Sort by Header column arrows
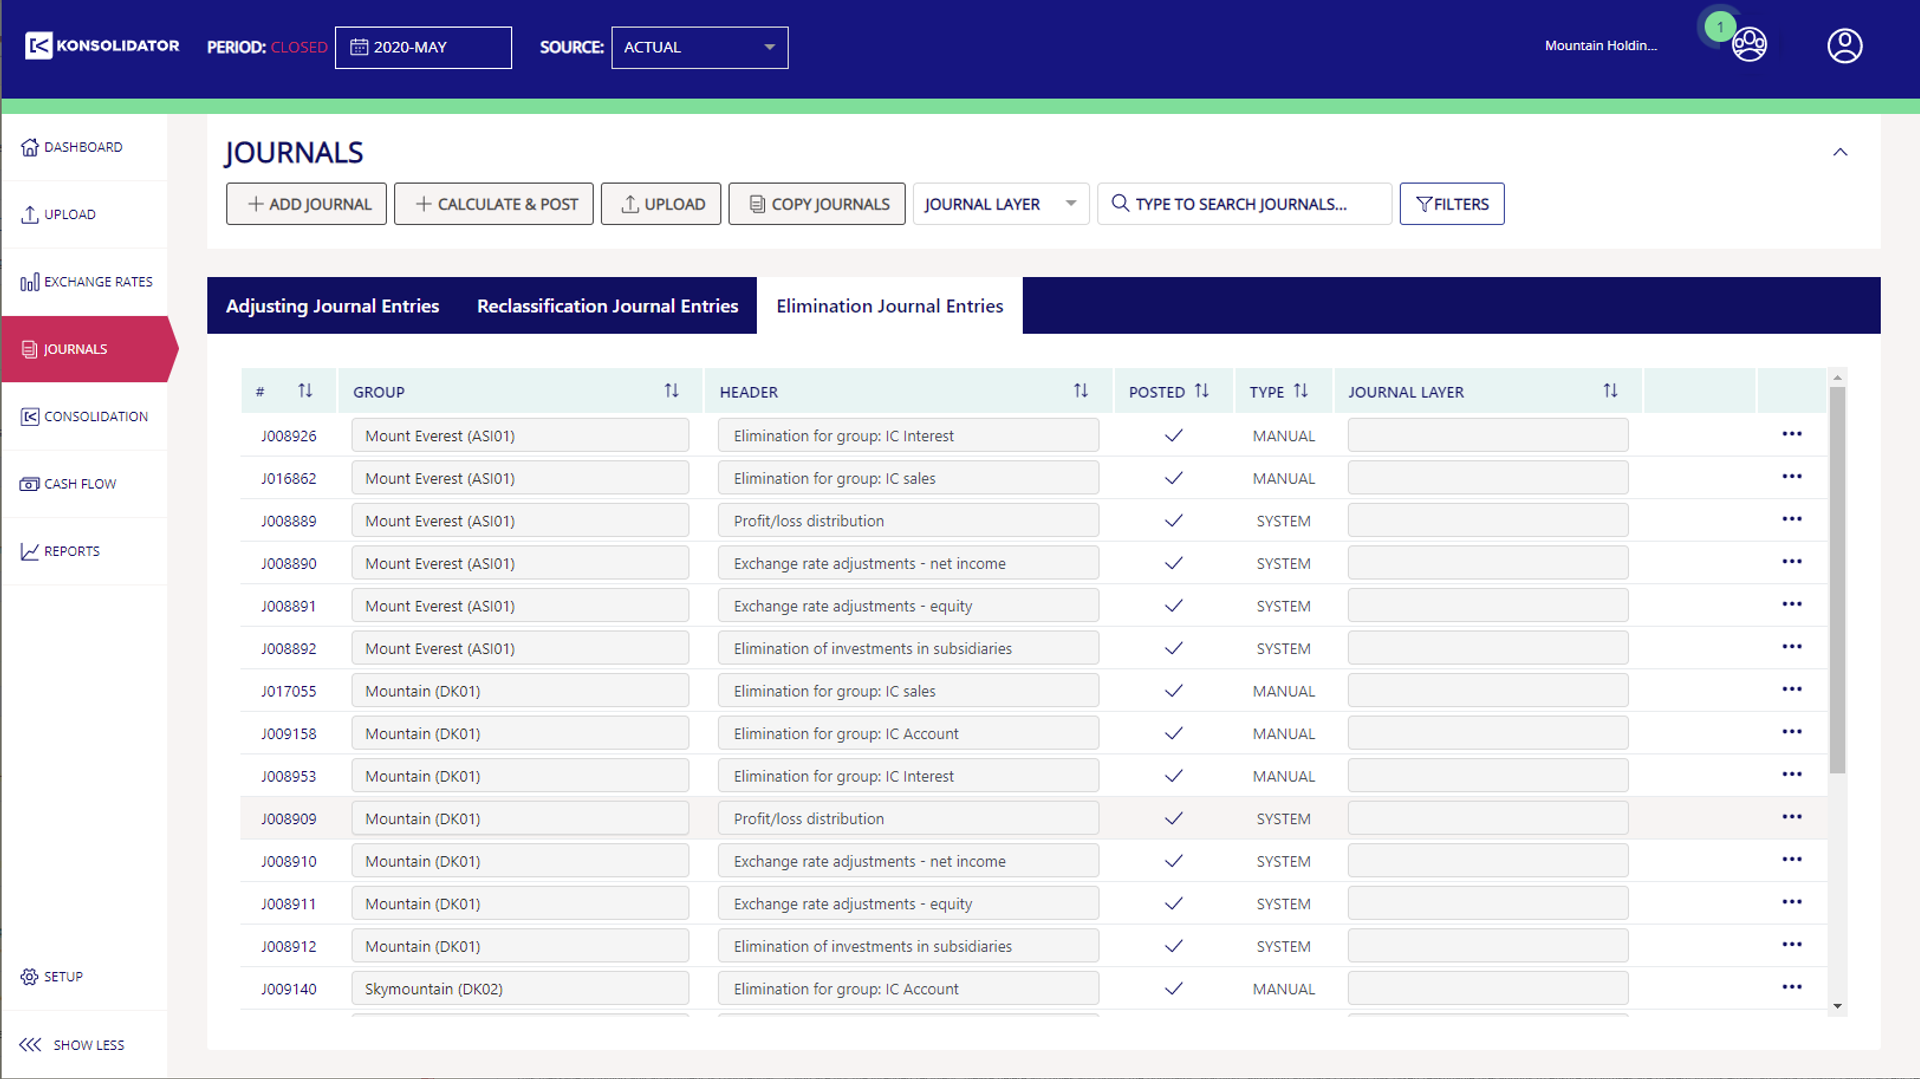The width and height of the screenshot is (1920, 1079). pos(1080,391)
